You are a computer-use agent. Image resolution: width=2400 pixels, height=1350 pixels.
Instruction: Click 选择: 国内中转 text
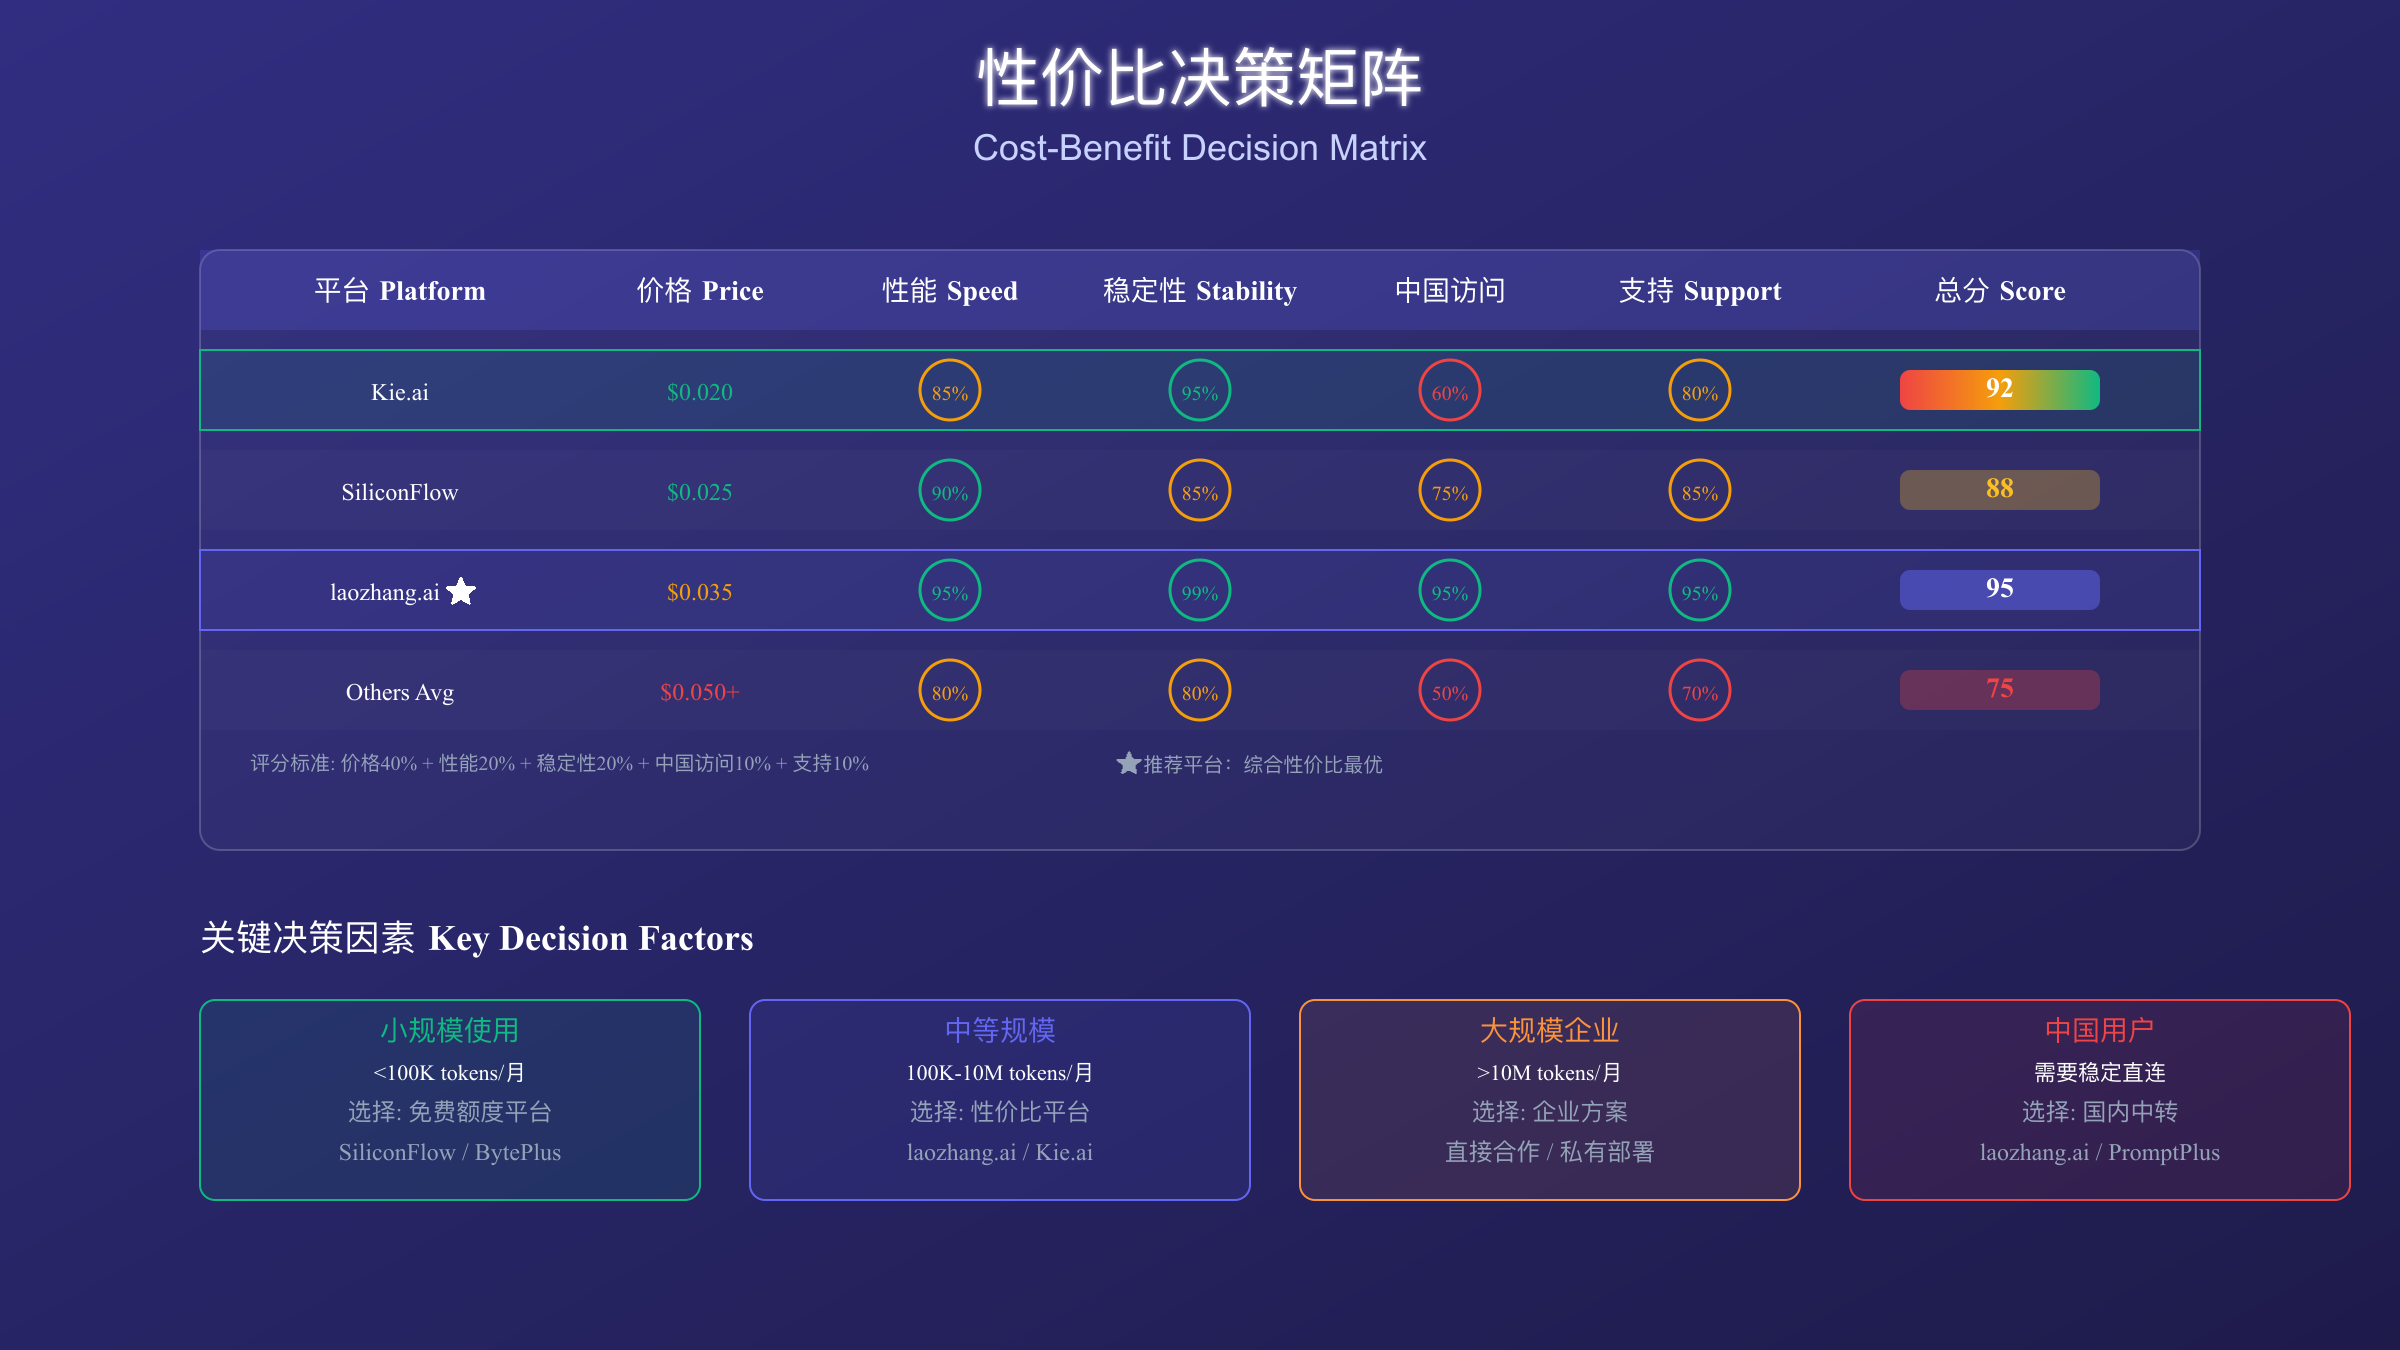tap(2100, 1112)
